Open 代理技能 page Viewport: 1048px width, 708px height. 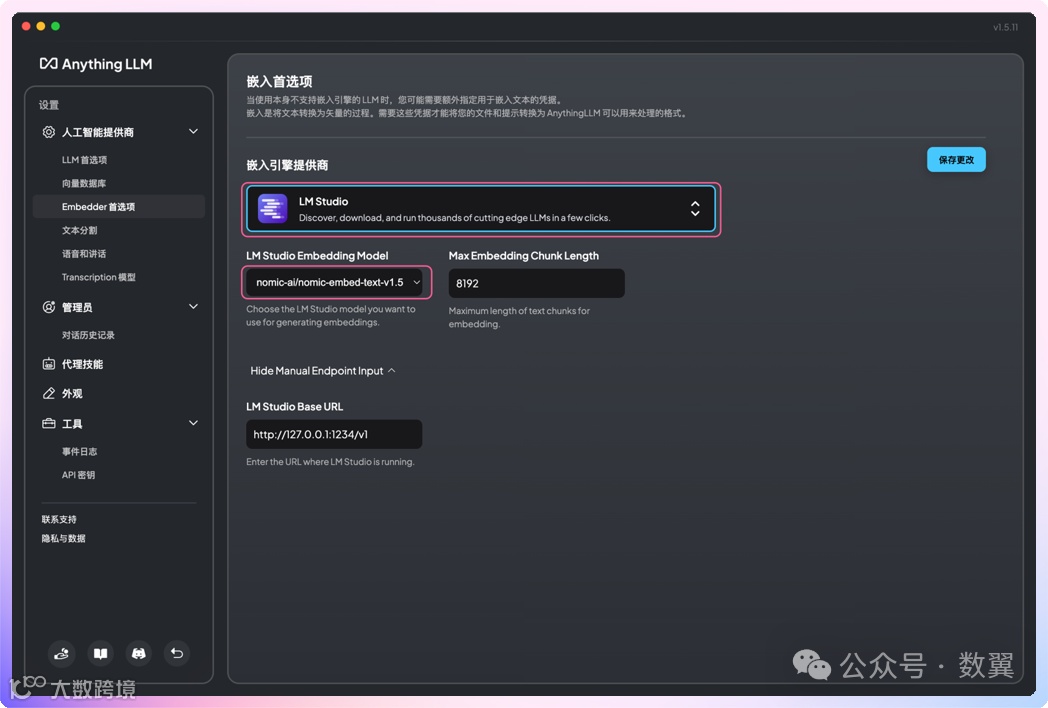(x=82, y=364)
